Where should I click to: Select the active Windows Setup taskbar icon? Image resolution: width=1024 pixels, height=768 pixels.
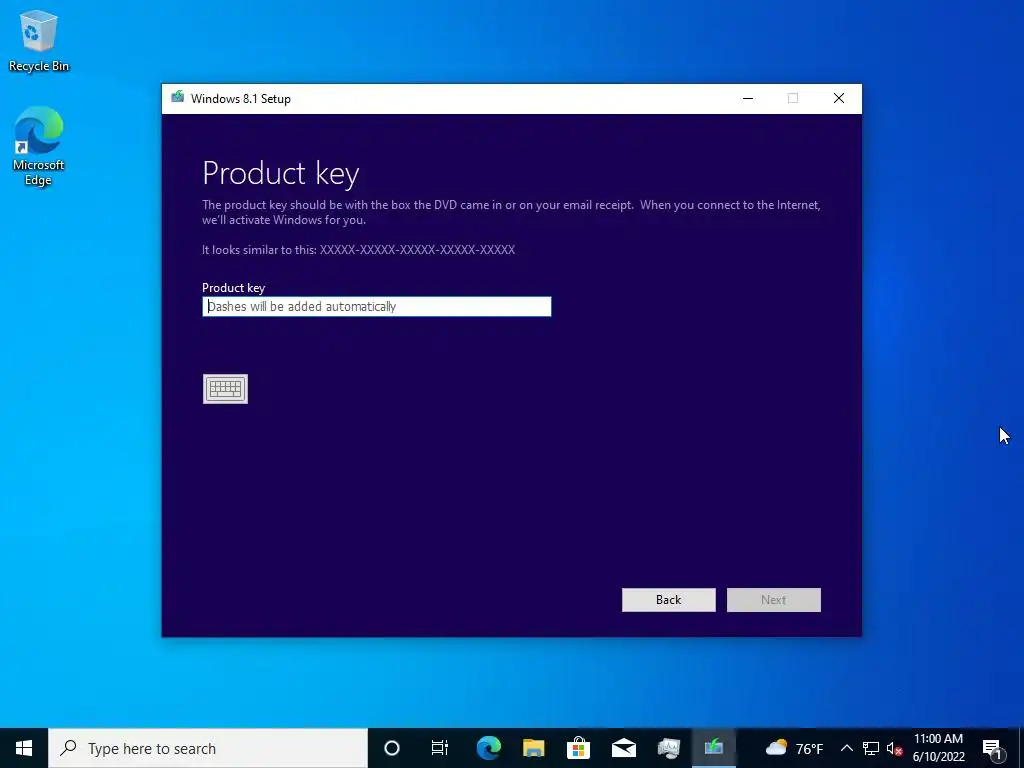[714, 748]
